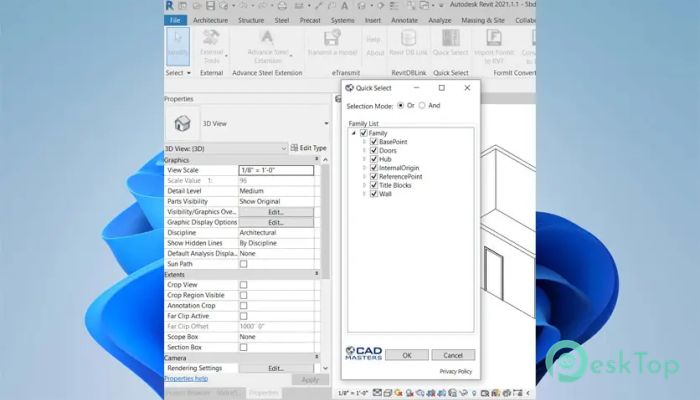
Task: Uncheck the Hub checkbox
Action: 374,159
